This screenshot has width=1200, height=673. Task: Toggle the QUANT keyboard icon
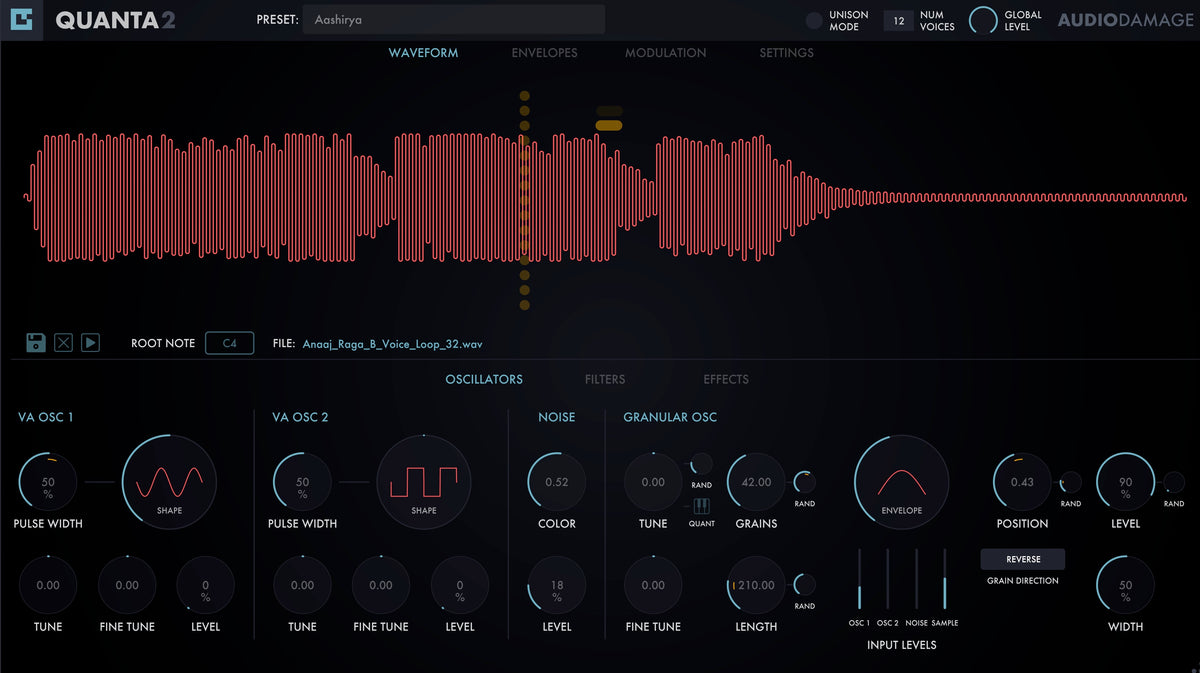pyautogui.click(x=702, y=507)
